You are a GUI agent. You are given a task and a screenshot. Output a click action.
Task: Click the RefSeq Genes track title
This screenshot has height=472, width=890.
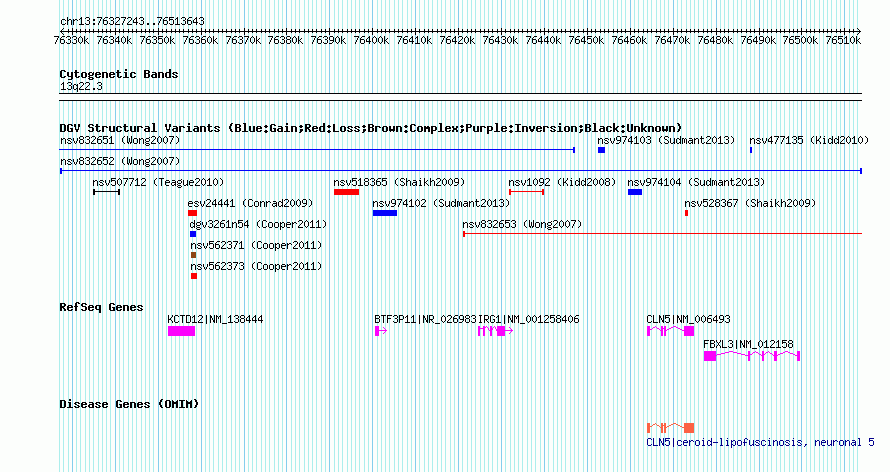101,307
